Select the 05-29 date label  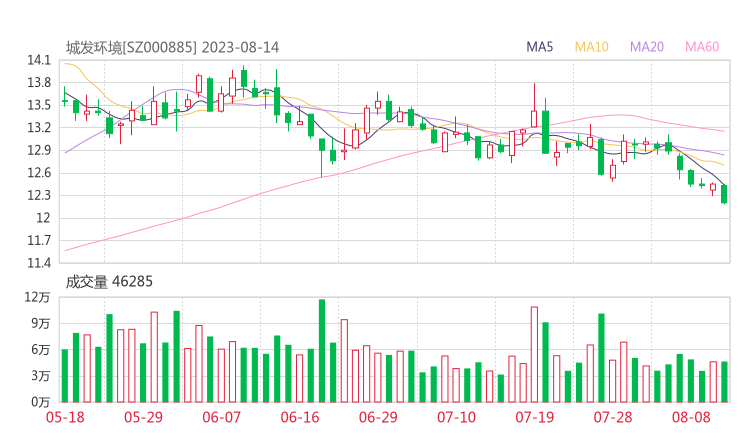(143, 417)
